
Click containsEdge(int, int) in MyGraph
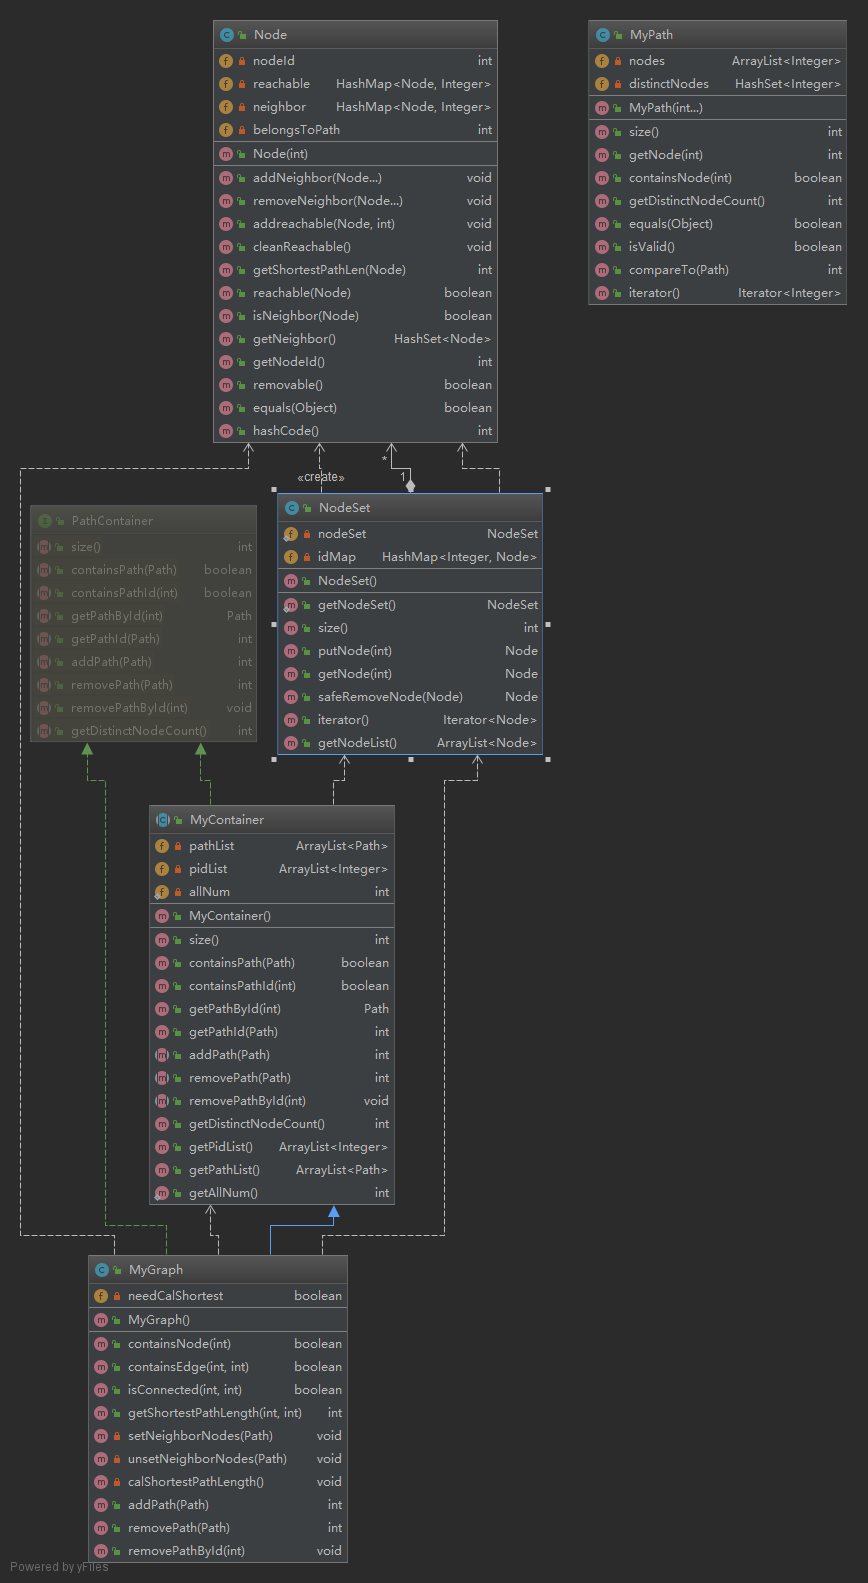(218, 1367)
